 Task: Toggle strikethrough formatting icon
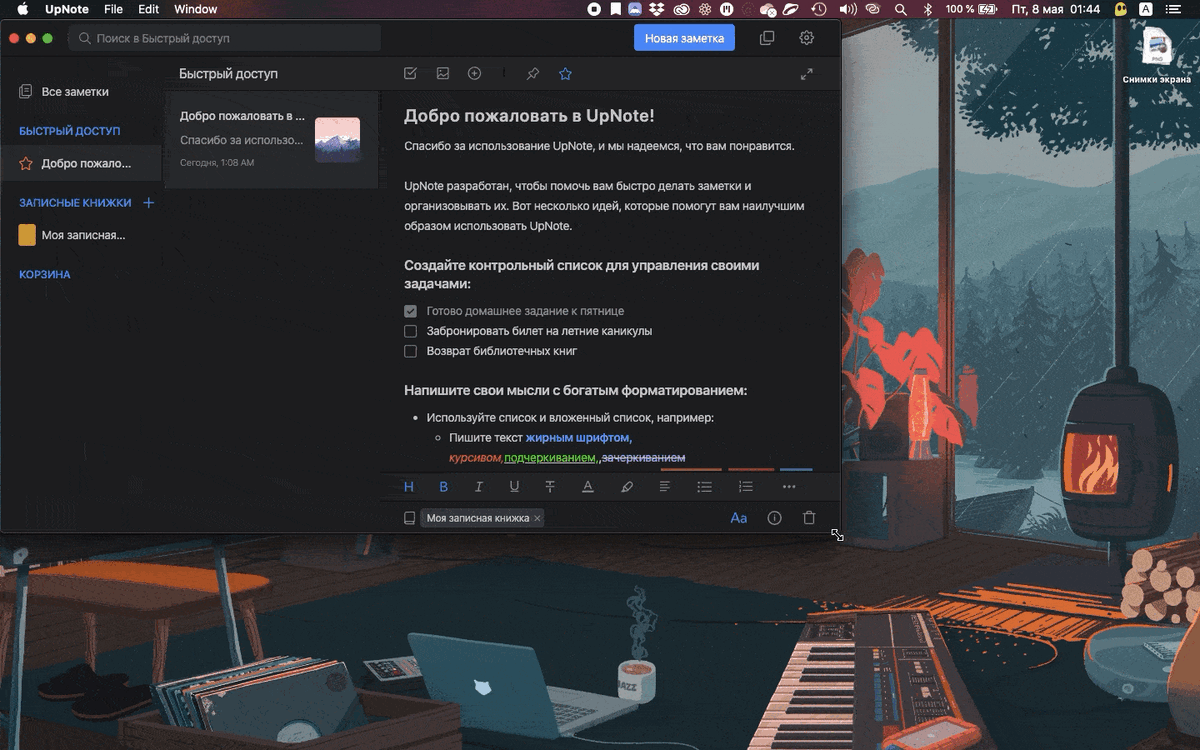[x=550, y=487]
